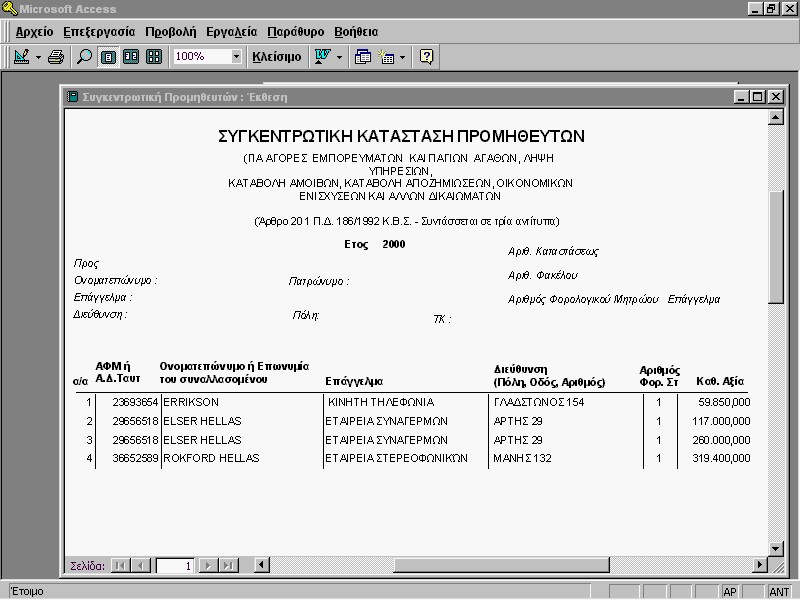
Task: Open the Εργαλεία menu
Action: point(232,32)
